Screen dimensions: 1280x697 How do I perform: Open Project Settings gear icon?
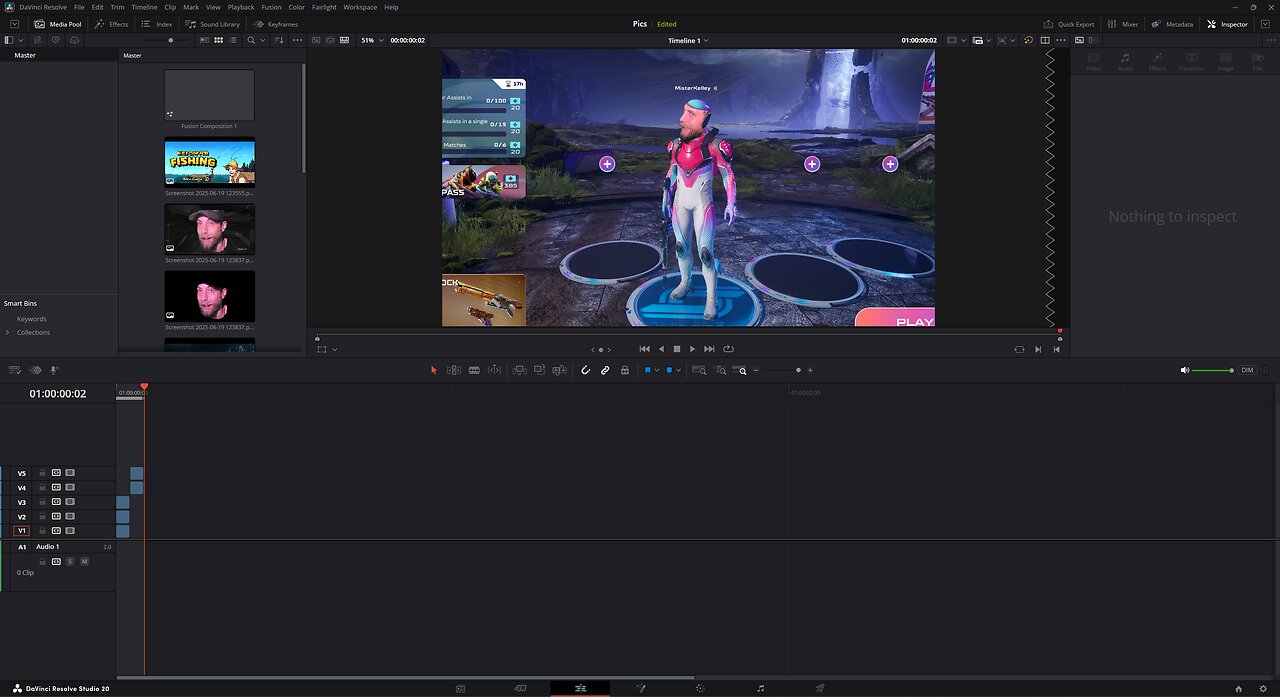[x=1264, y=688]
